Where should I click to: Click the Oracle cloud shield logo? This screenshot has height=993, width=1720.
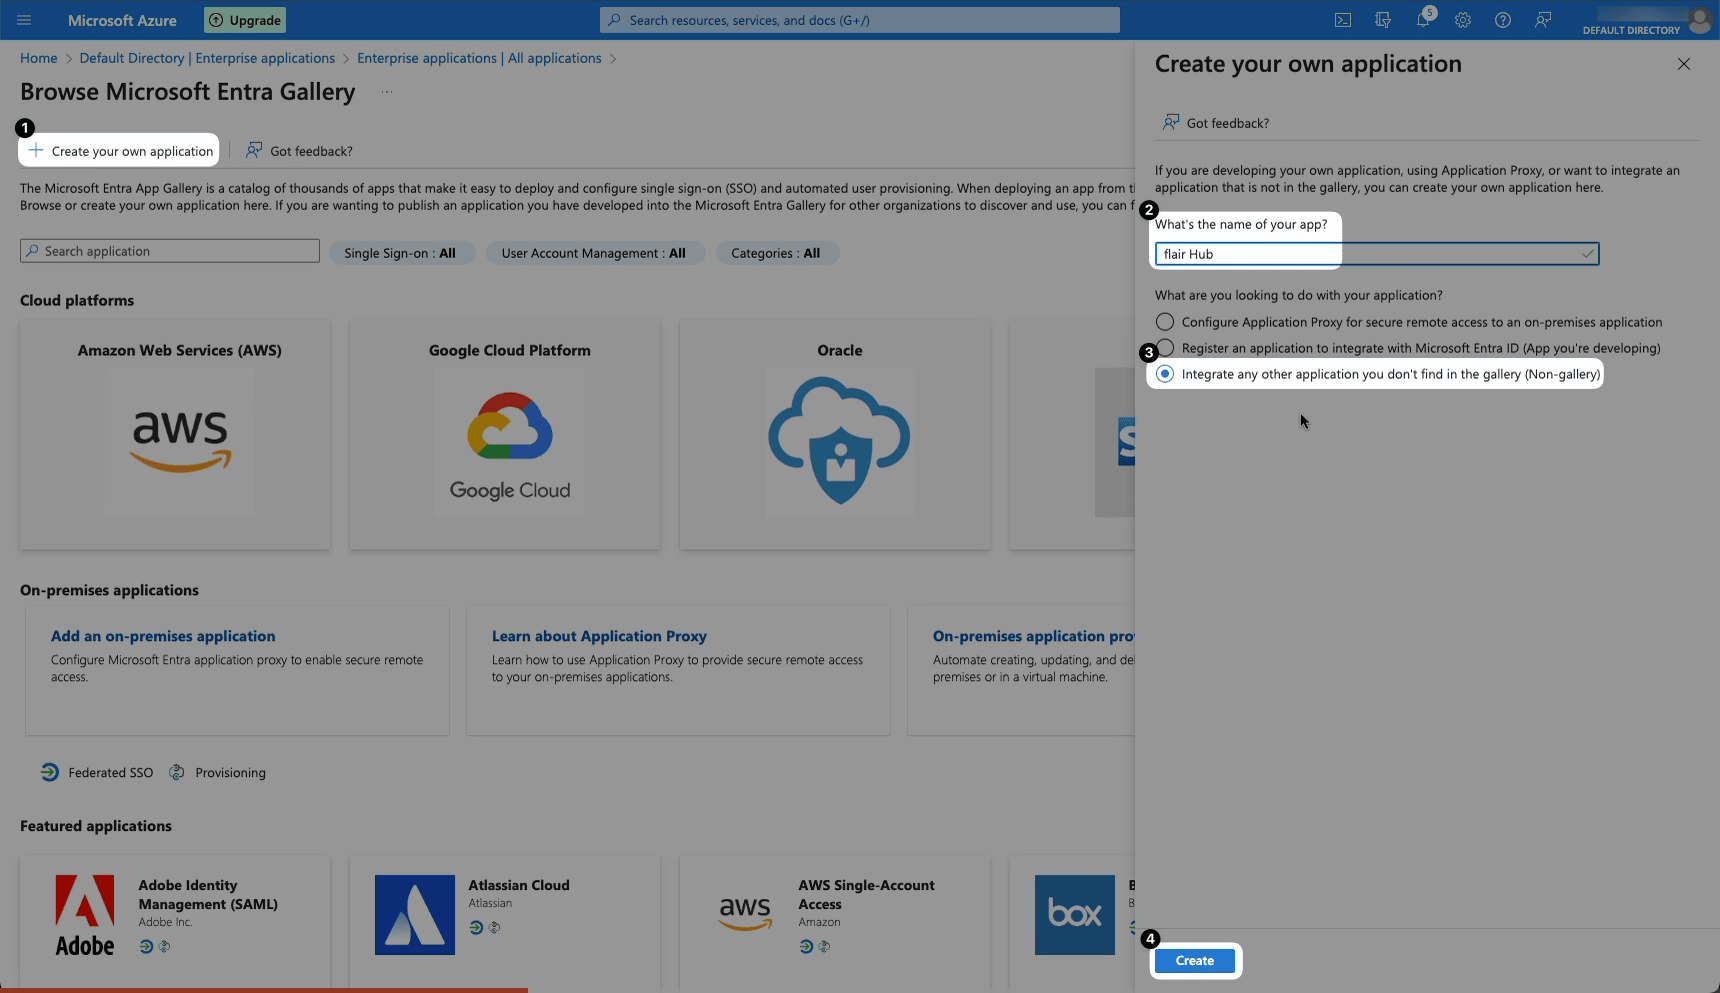click(840, 442)
